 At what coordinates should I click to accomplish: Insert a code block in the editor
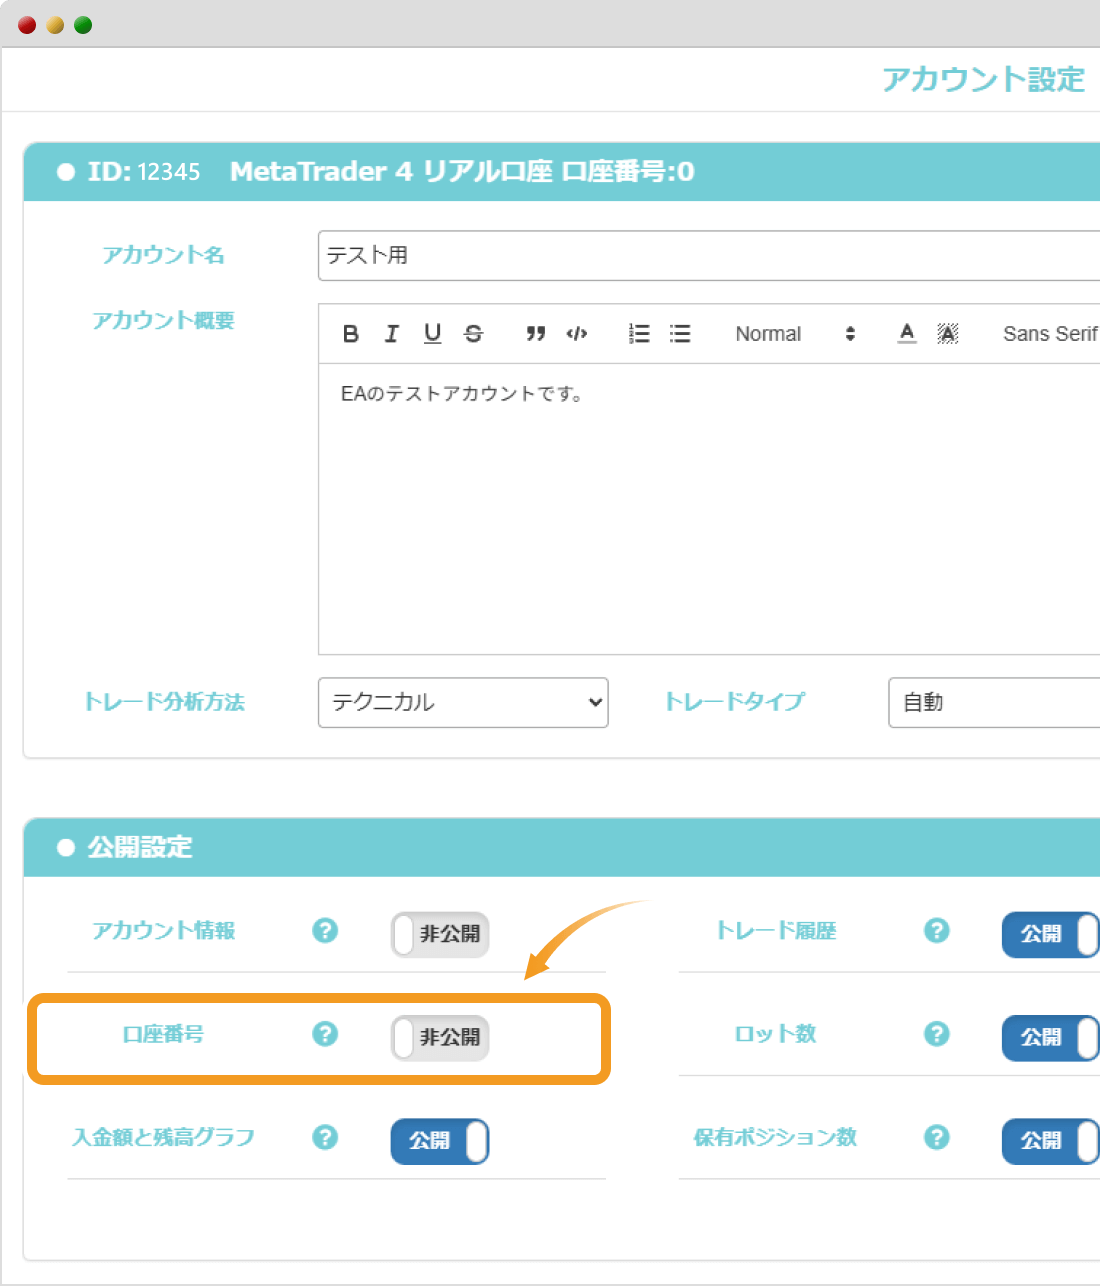(x=577, y=334)
